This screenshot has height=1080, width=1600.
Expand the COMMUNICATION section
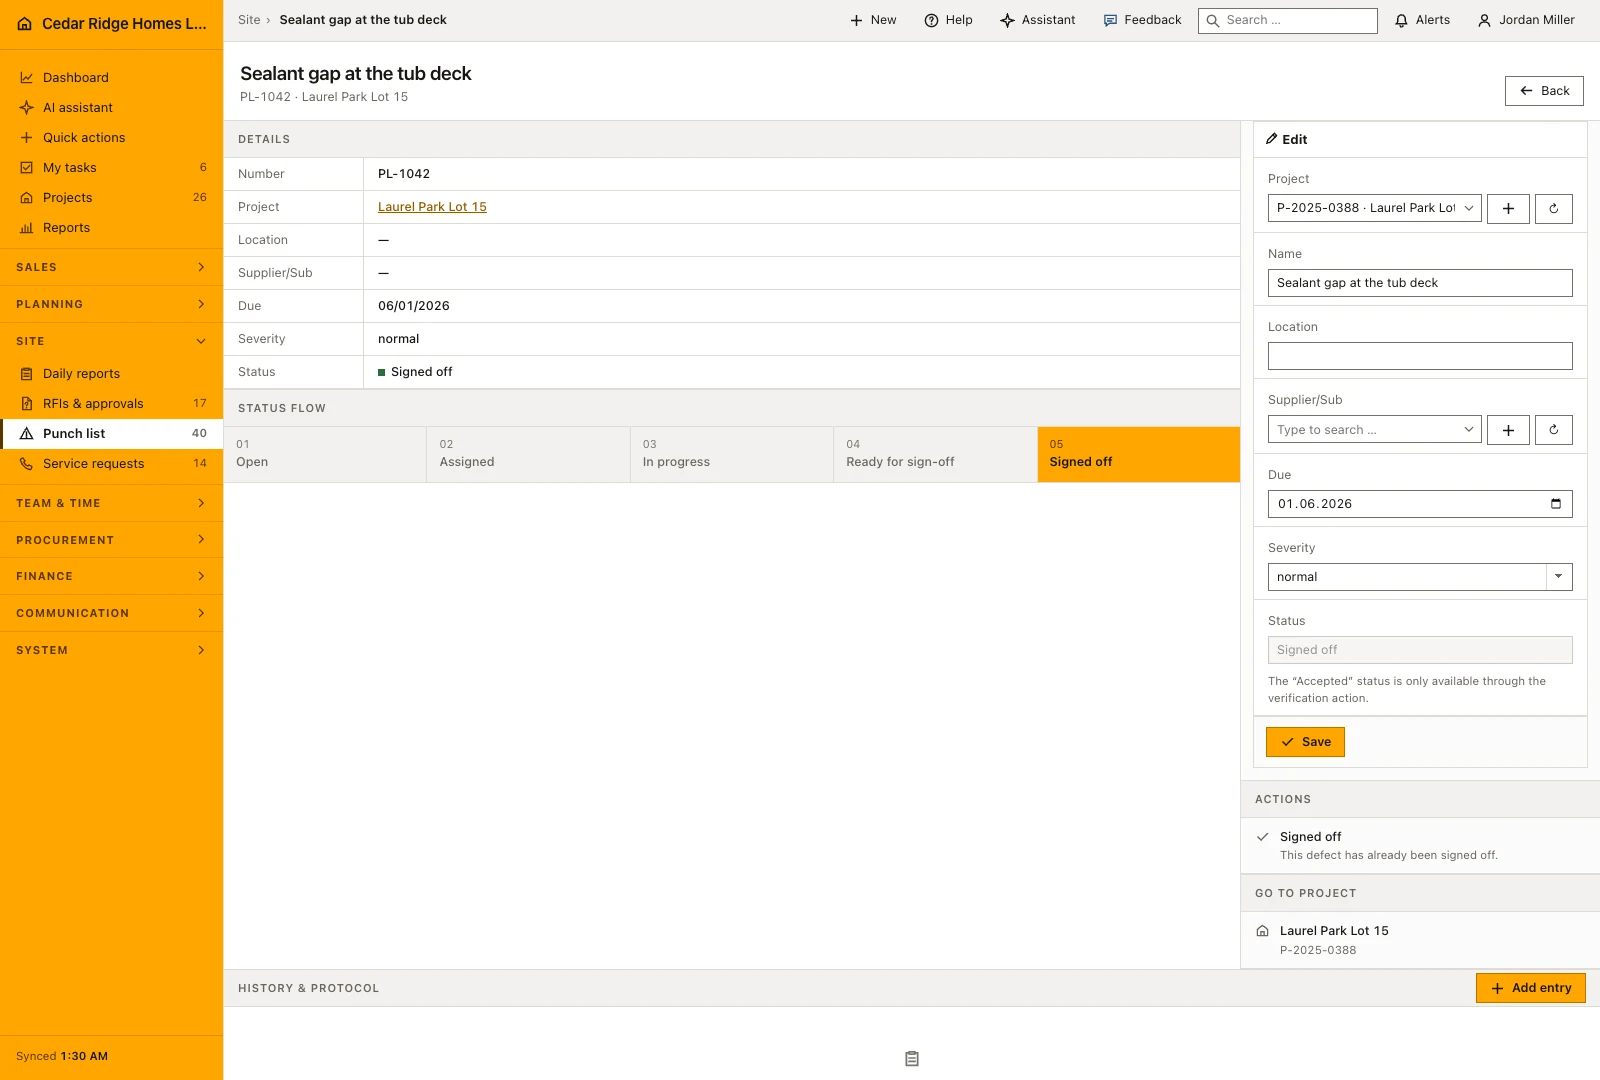coord(111,613)
